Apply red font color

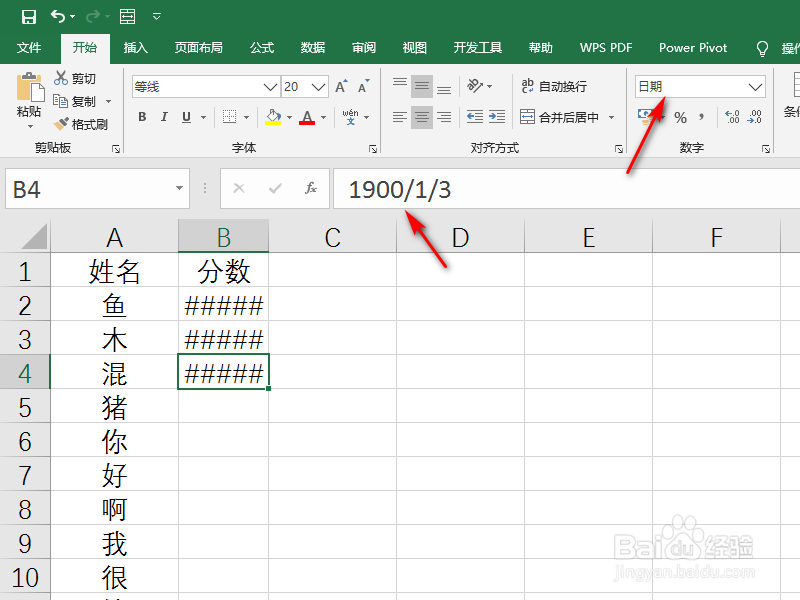(307, 117)
